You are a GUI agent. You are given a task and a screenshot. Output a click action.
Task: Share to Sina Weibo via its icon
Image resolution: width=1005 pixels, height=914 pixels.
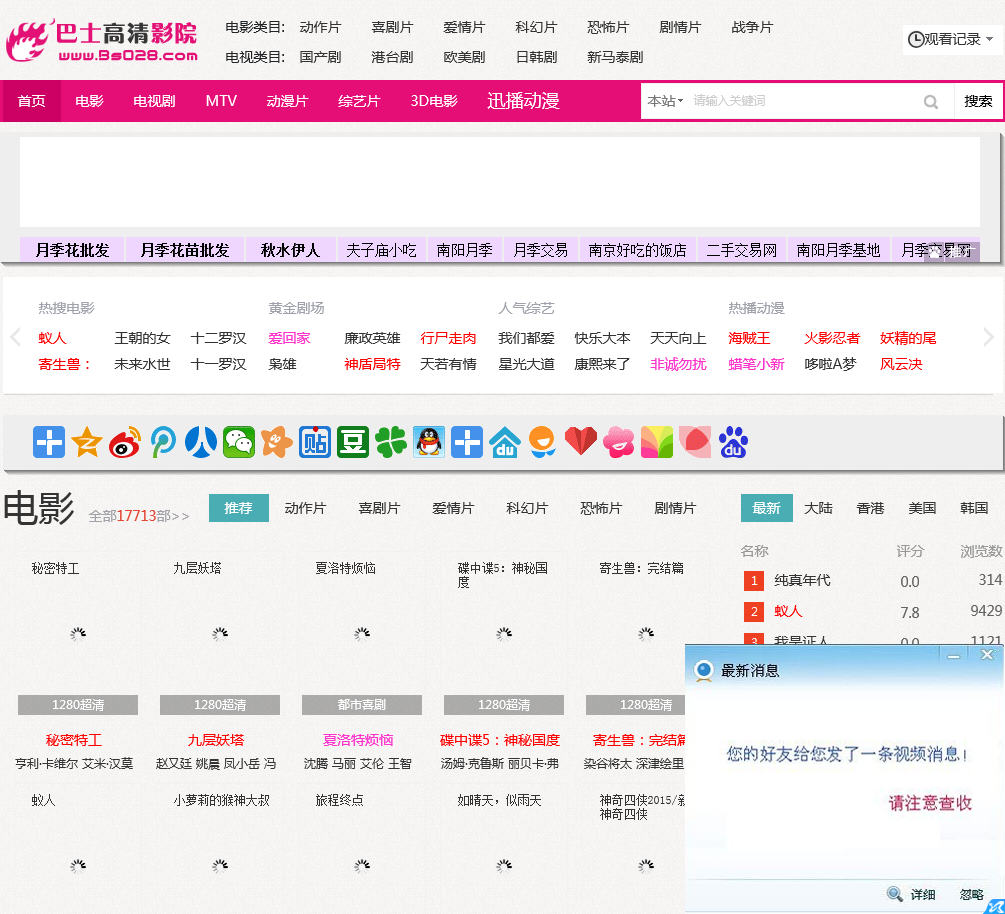pyautogui.click(x=125, y=442)
